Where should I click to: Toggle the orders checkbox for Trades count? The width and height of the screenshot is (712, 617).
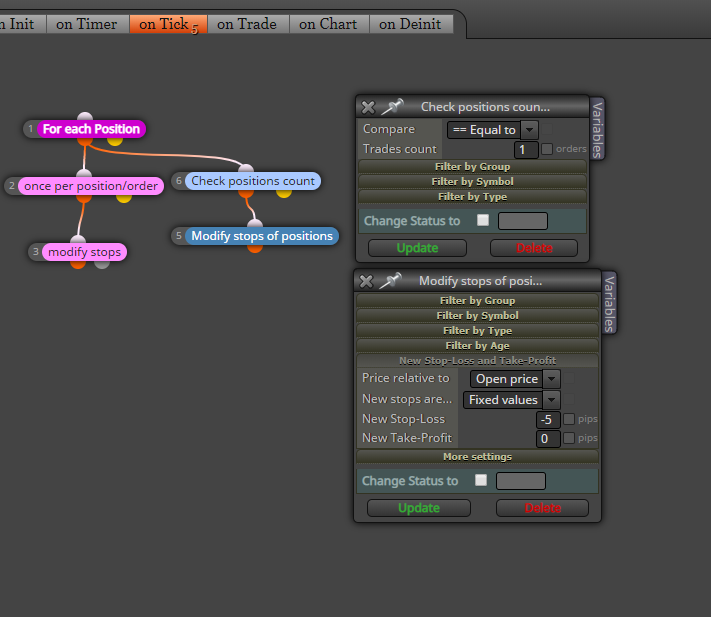click(547, 149)
